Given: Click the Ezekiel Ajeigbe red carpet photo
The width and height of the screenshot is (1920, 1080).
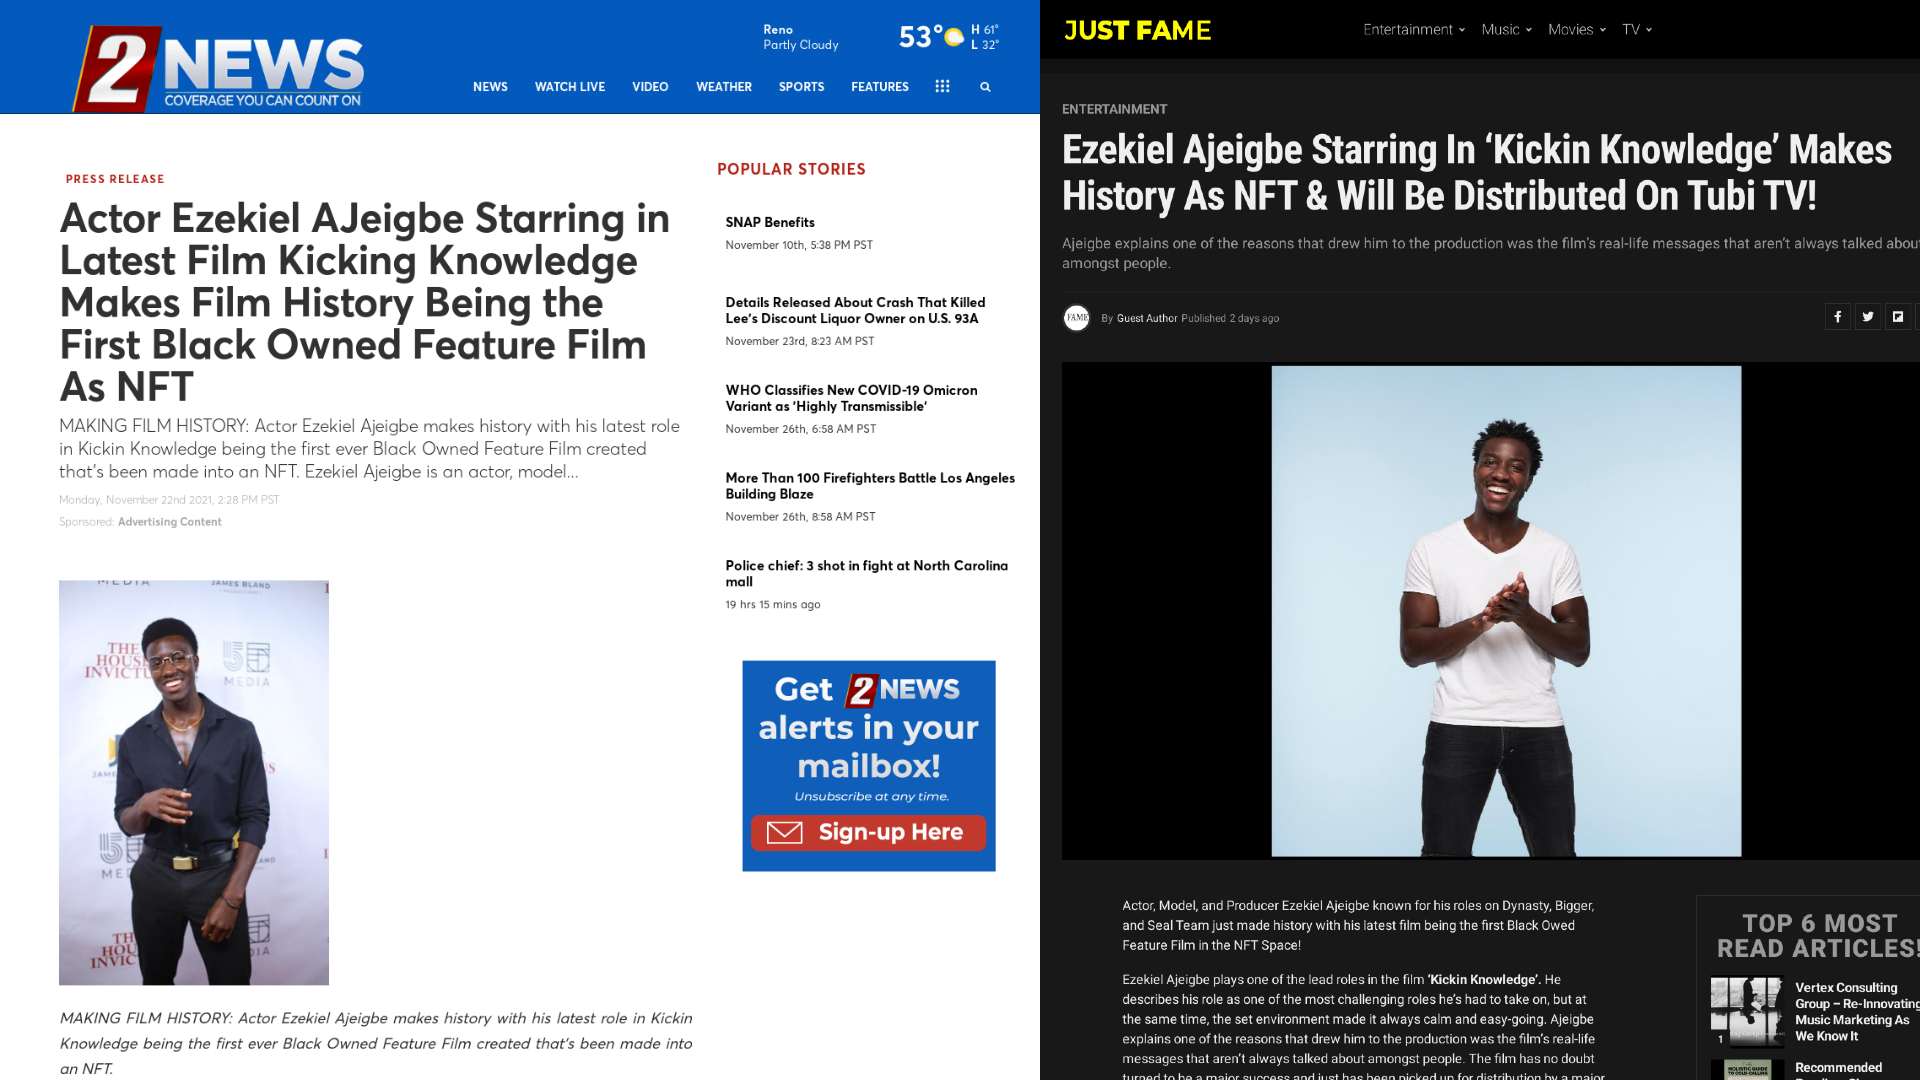Looking at the screenshot, I should click(x=195, y=779).
